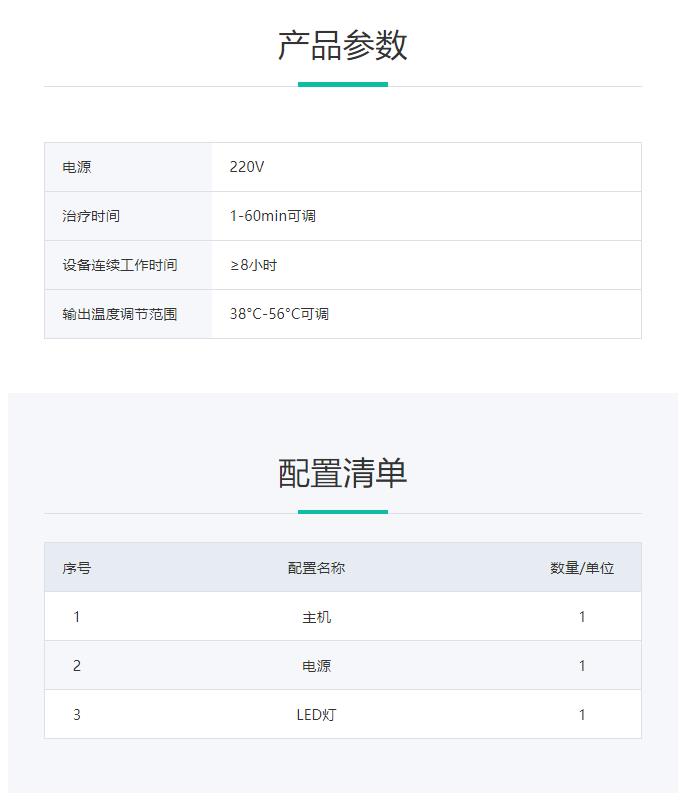Click the green underline below 配置清单
The height and width of the screenshot is (800, 684).
coord(342,511)
